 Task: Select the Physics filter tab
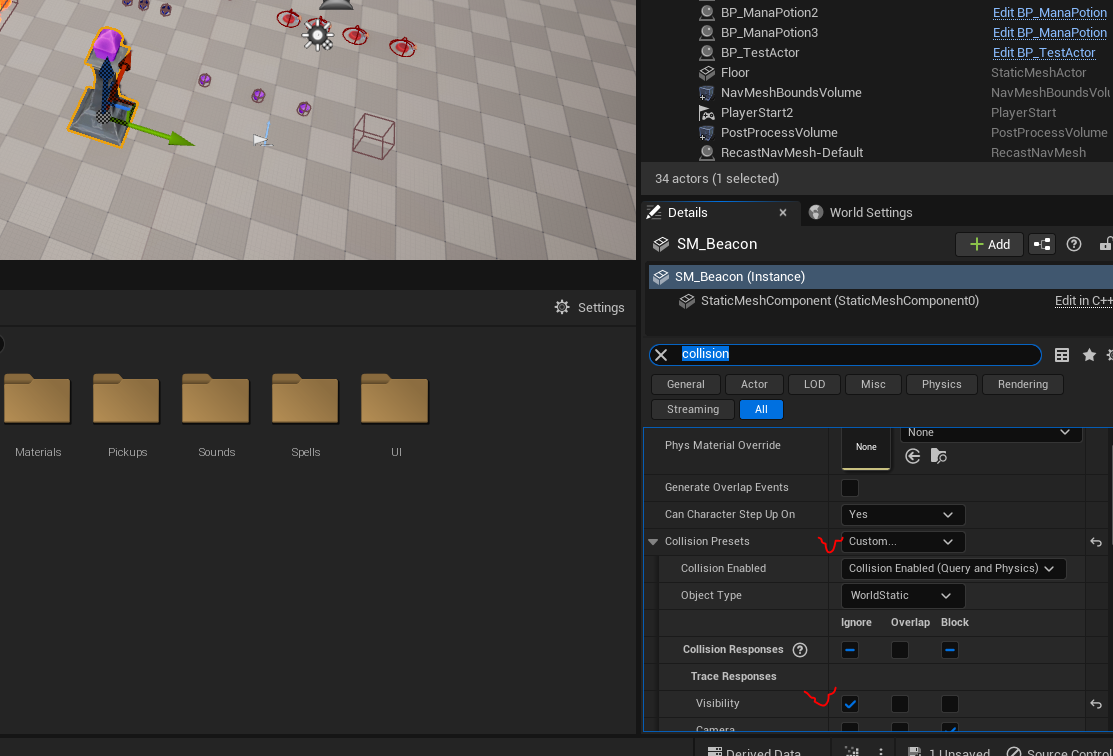click(x=941, y=384)
